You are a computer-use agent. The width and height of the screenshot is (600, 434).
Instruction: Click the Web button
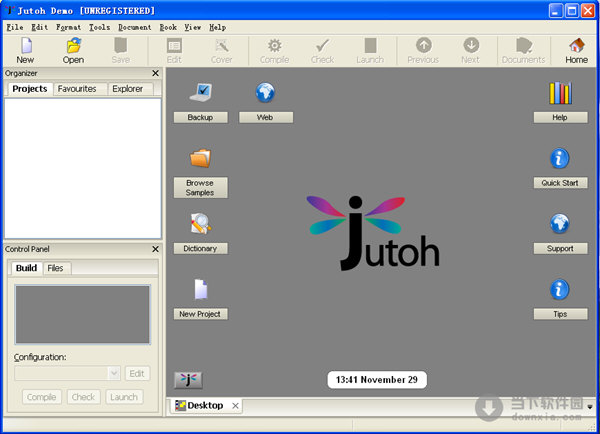[x=266, y=117]
